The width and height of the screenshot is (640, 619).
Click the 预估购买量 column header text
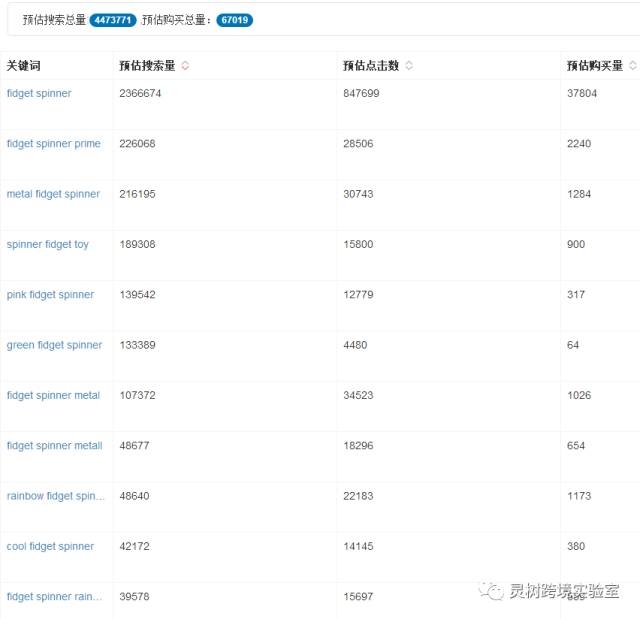coord(595,65)
